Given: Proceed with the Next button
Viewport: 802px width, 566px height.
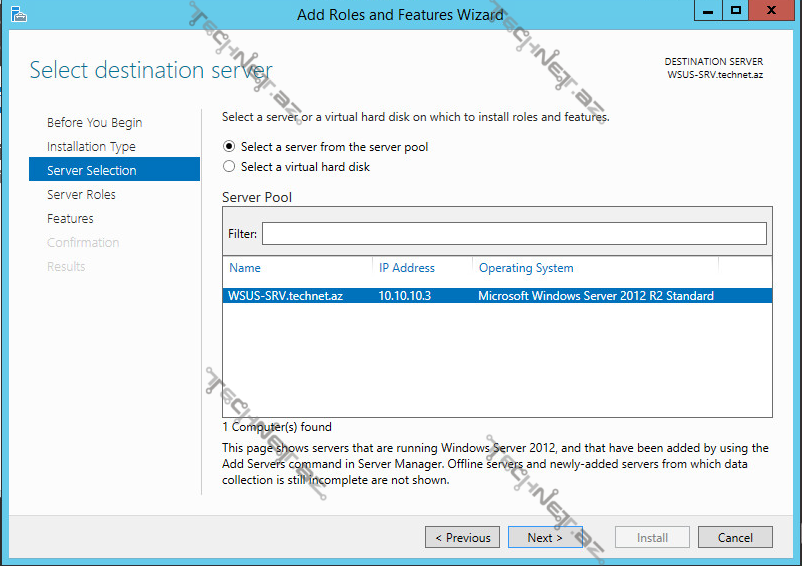Looking at the screenshot, I should click(545, 538).
